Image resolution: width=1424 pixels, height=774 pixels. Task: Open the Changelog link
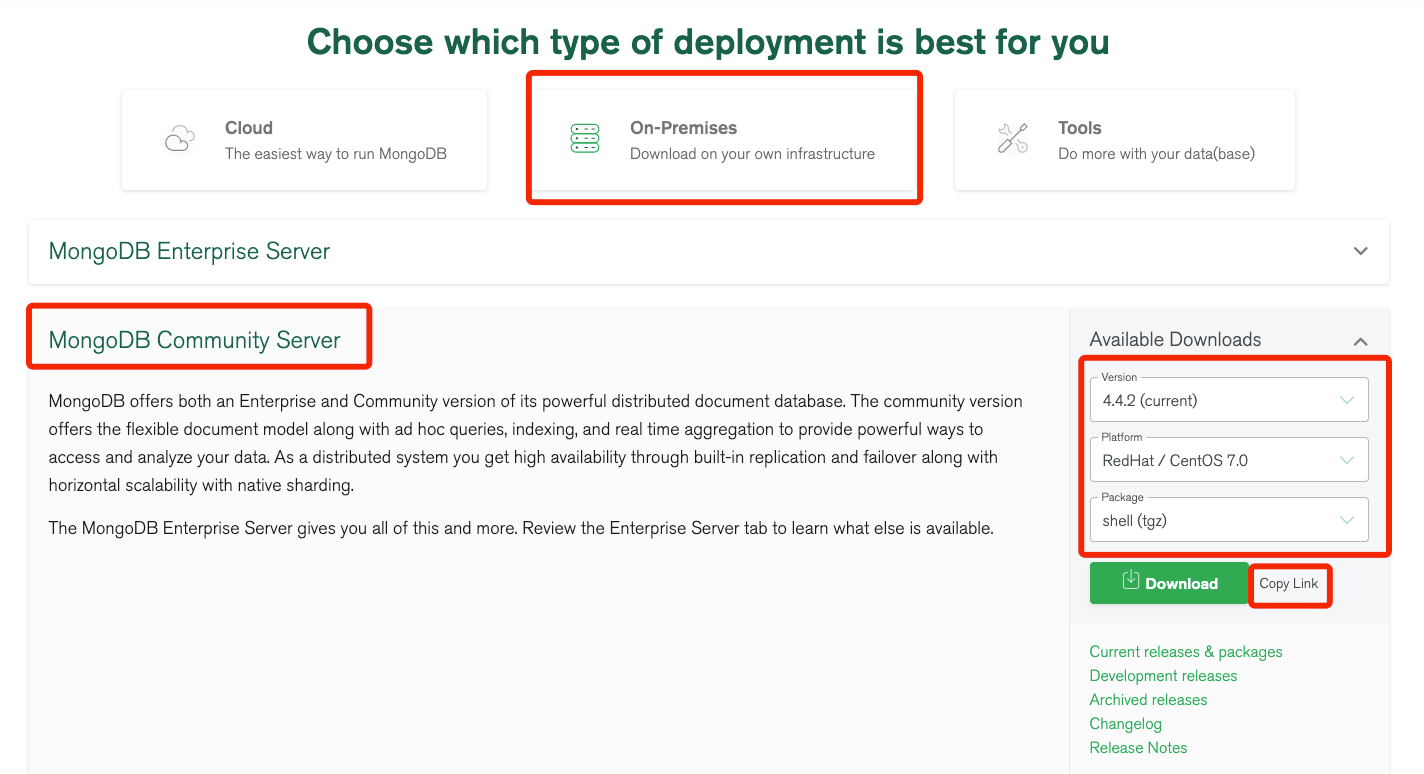tap(1126, 724)
